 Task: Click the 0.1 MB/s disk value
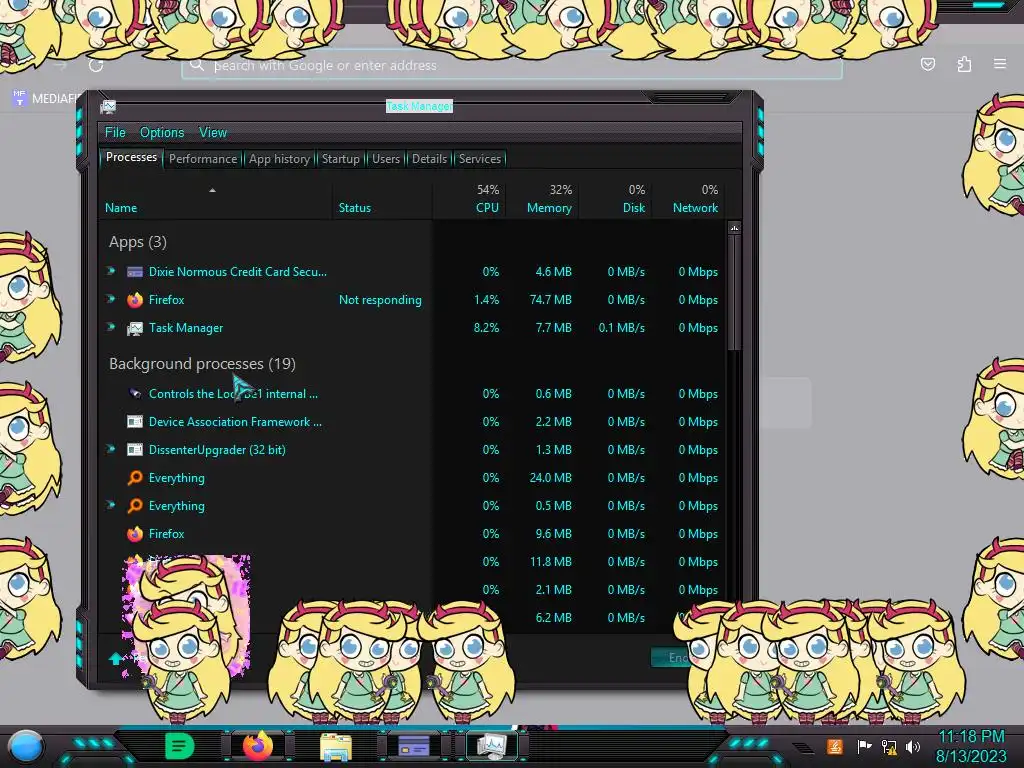point(622,328)
